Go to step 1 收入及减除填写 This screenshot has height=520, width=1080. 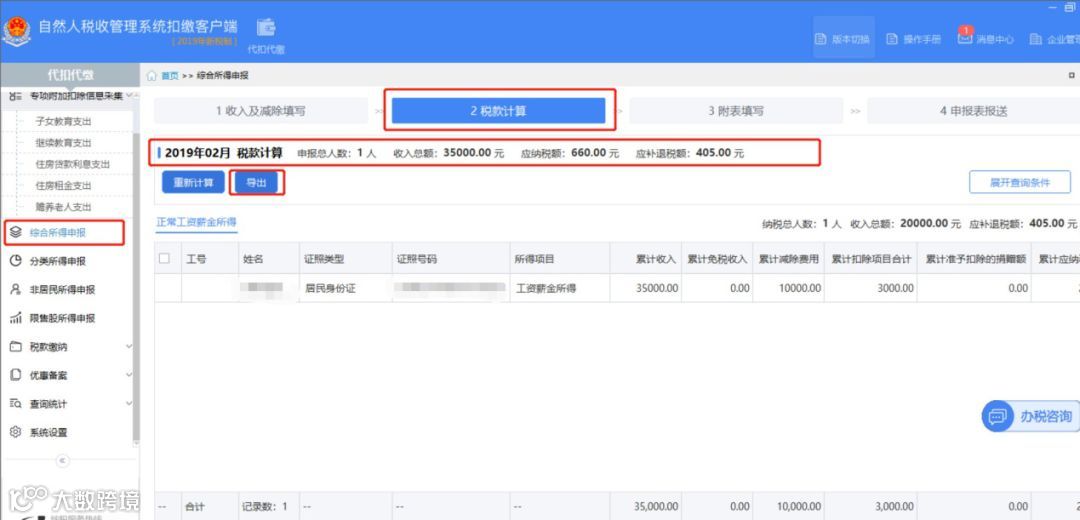tap(261, 111)
